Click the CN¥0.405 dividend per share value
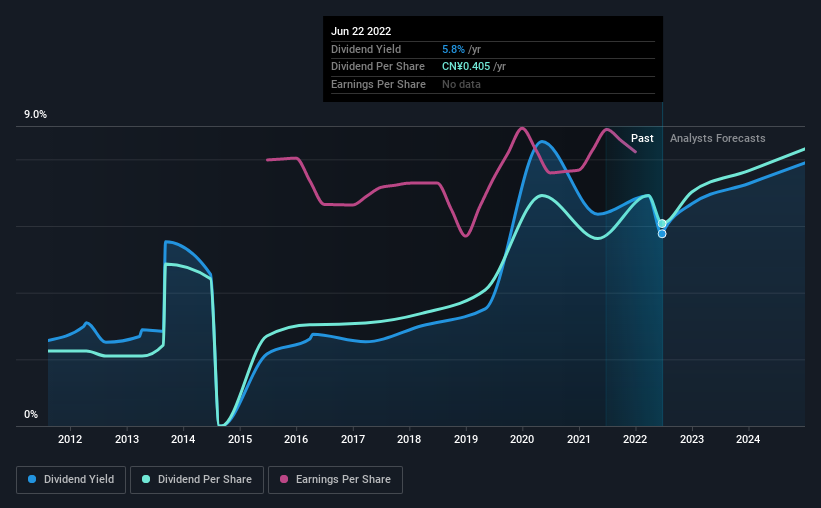 point(466,67)
